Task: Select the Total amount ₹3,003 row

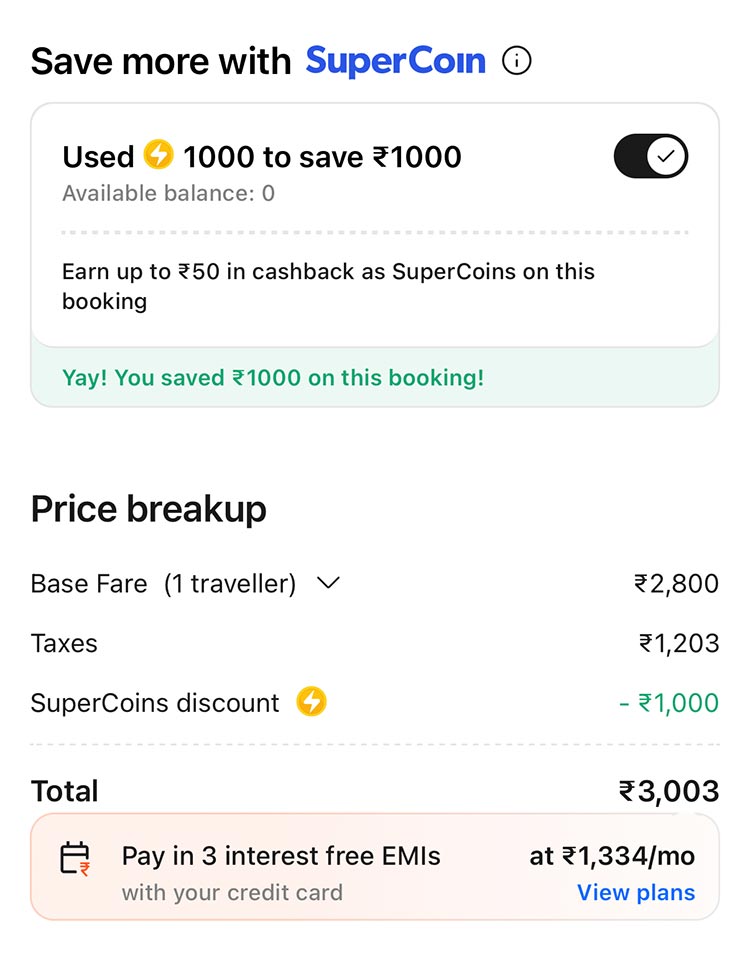Action: (x=375, y=790)
